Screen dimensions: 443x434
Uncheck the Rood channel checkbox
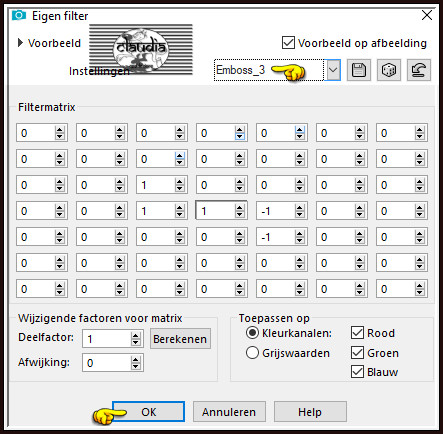pos(357,333)
